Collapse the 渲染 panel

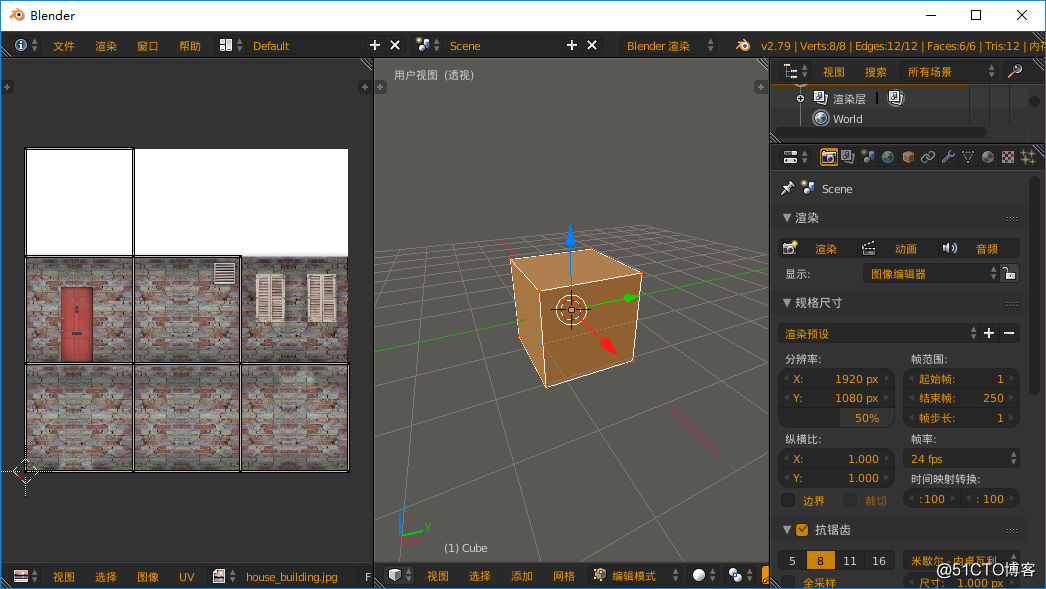(x=787, y=217)
